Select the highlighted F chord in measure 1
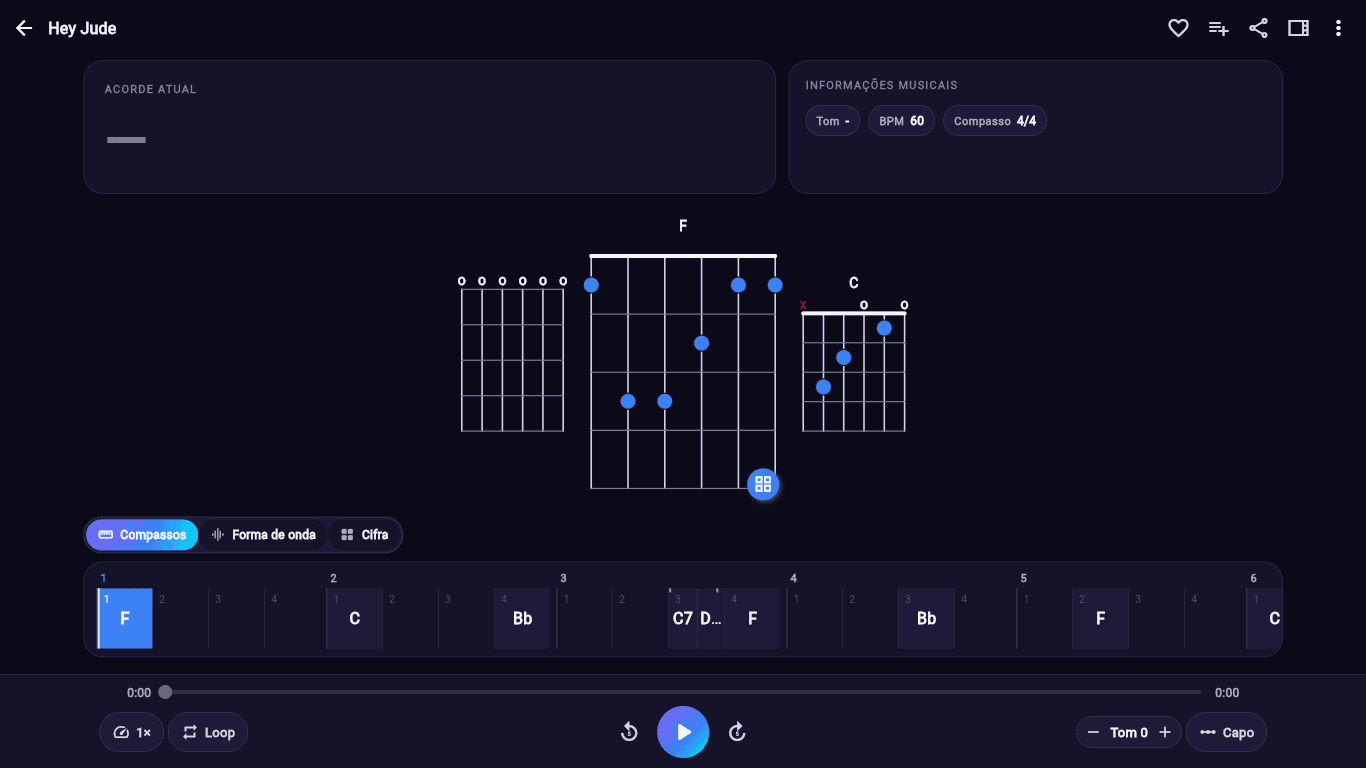1366x768 pixels. [125, 618]
